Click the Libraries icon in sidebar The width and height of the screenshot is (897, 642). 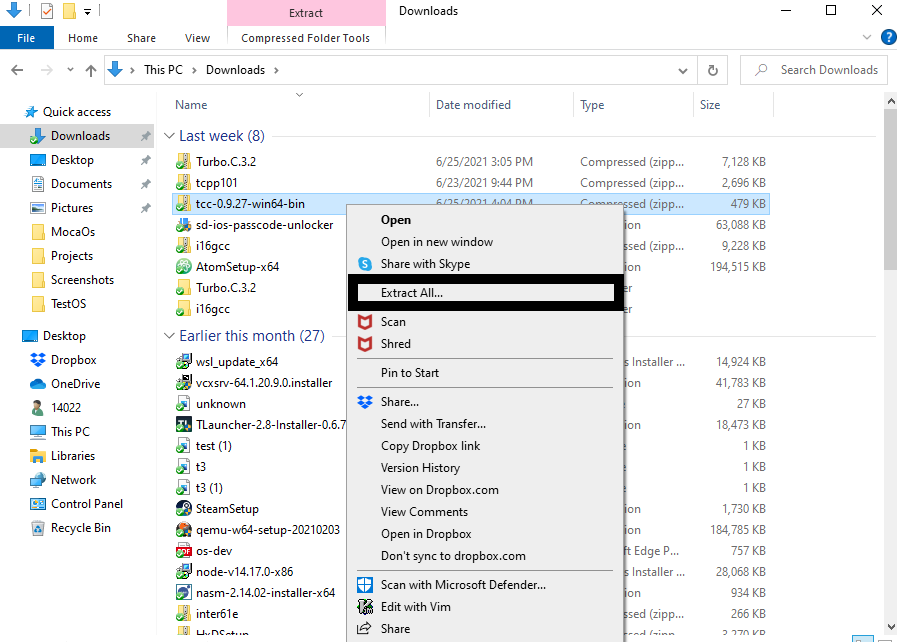(38, 456)
